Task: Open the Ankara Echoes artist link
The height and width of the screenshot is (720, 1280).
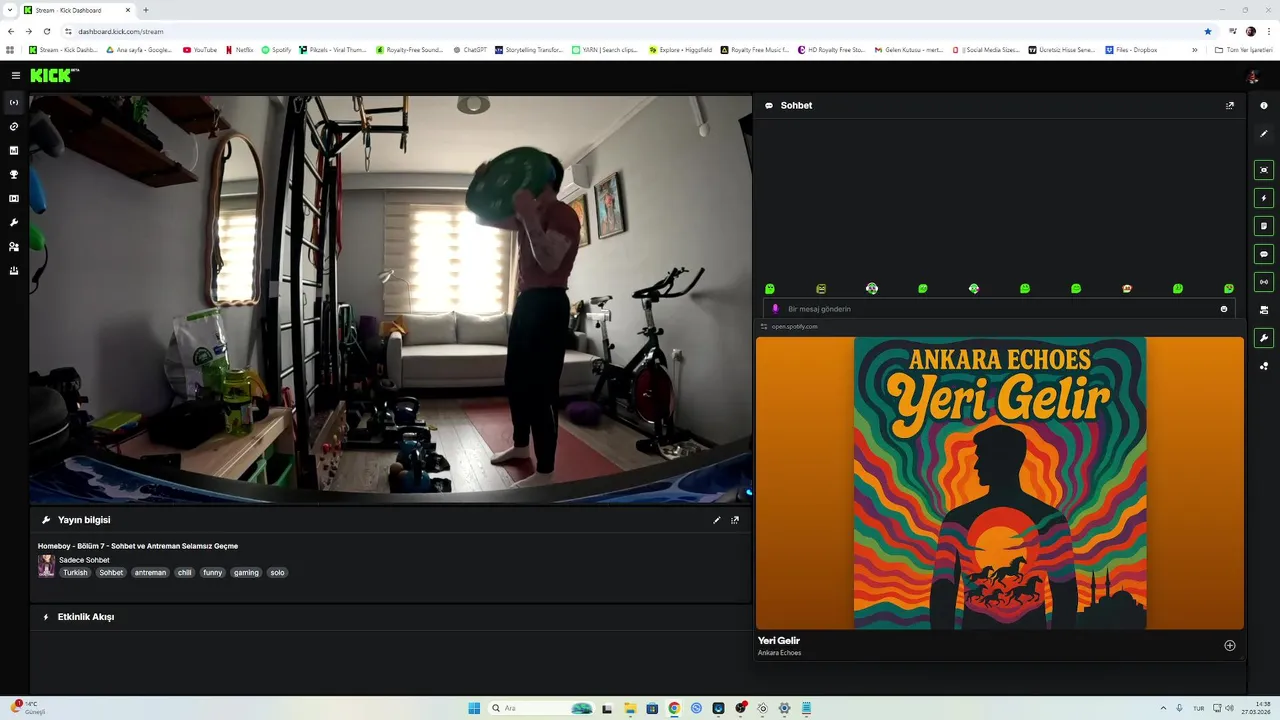Action: pyautogui.click(x=779, y=653)
